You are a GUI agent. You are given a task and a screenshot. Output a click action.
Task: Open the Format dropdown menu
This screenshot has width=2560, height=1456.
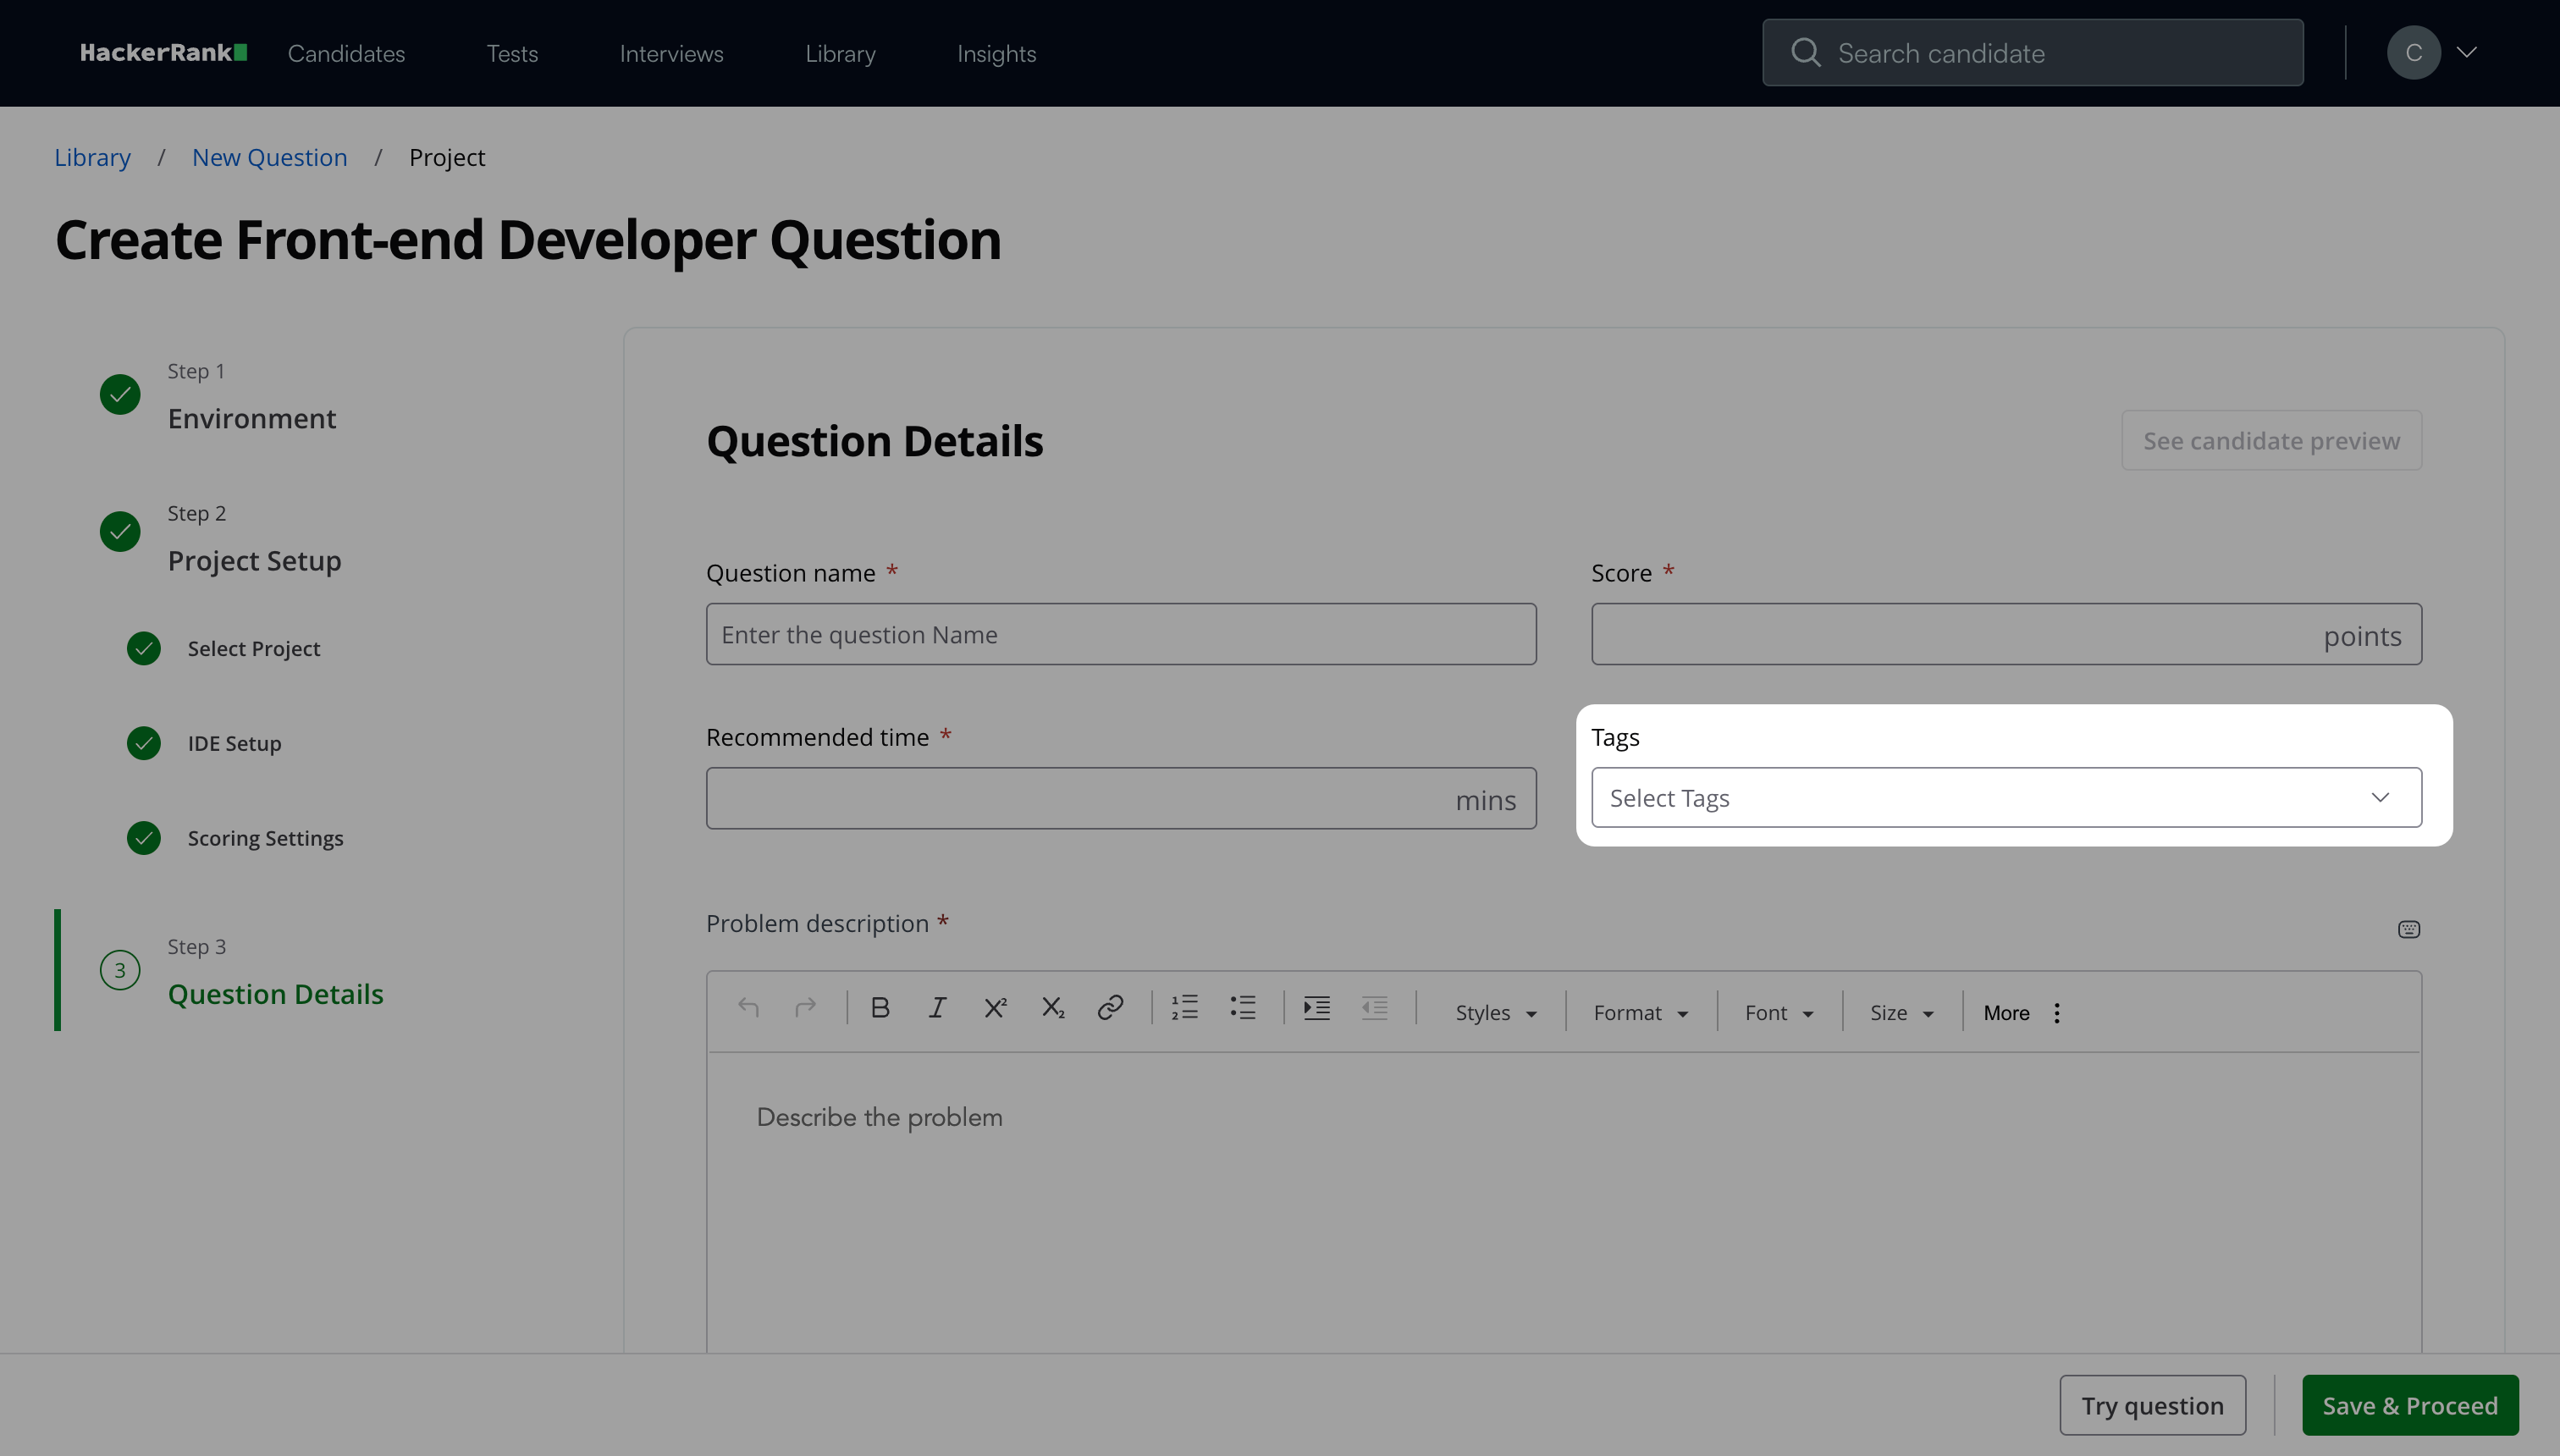(1640, 1013)
